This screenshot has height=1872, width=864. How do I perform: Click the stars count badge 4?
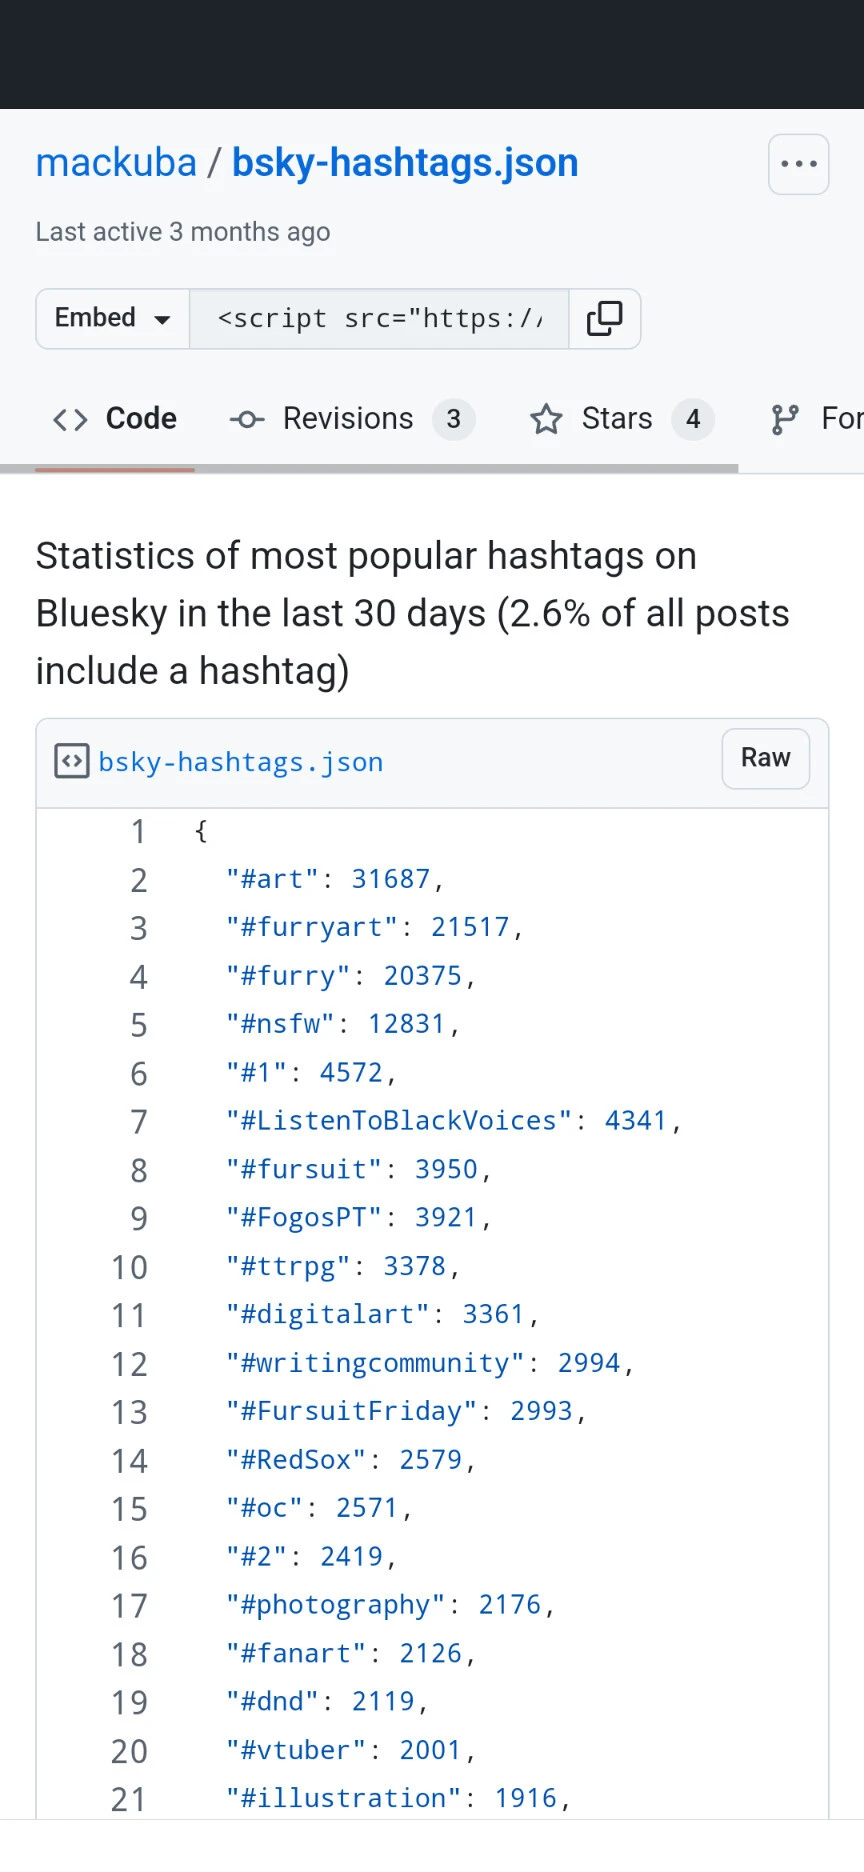tap(693, 419)
